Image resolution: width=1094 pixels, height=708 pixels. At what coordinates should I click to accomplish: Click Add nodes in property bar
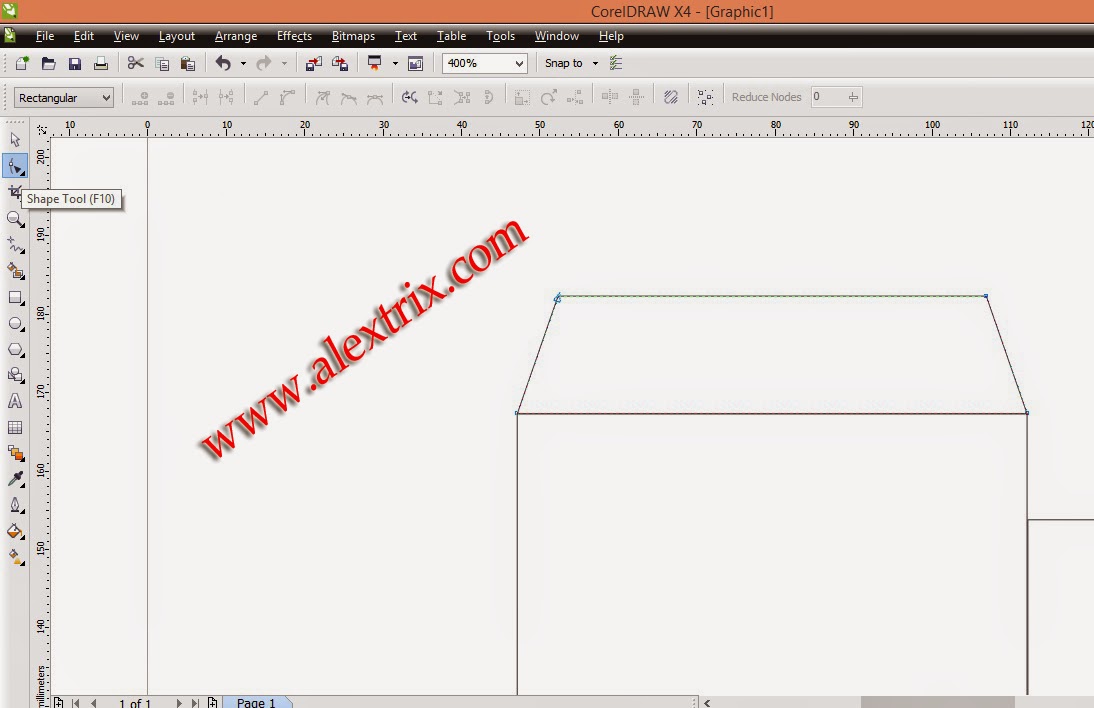pyautogui.click(x=140, y=98)
